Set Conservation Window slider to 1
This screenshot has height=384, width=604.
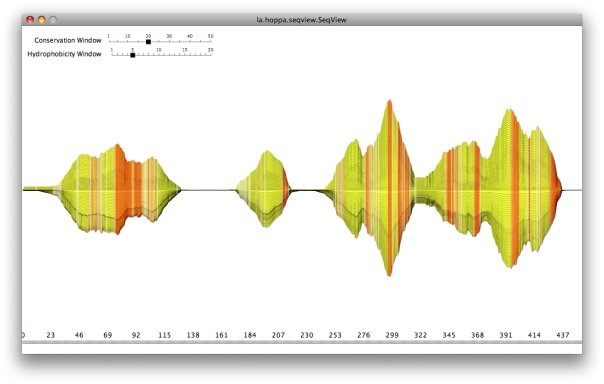tap(109, 41)
